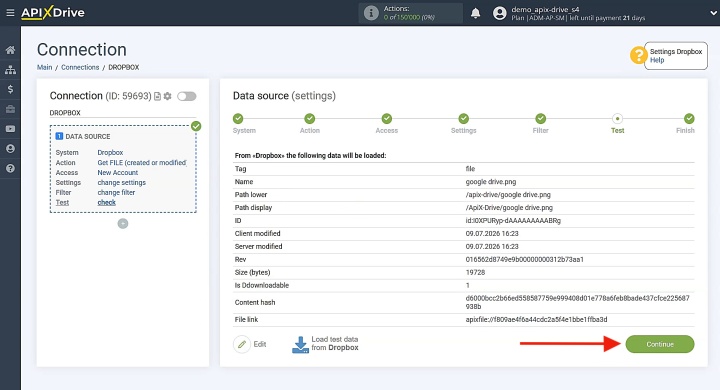Go to Main breadcrumb
The image size is (720, 390).
[45, 67]
